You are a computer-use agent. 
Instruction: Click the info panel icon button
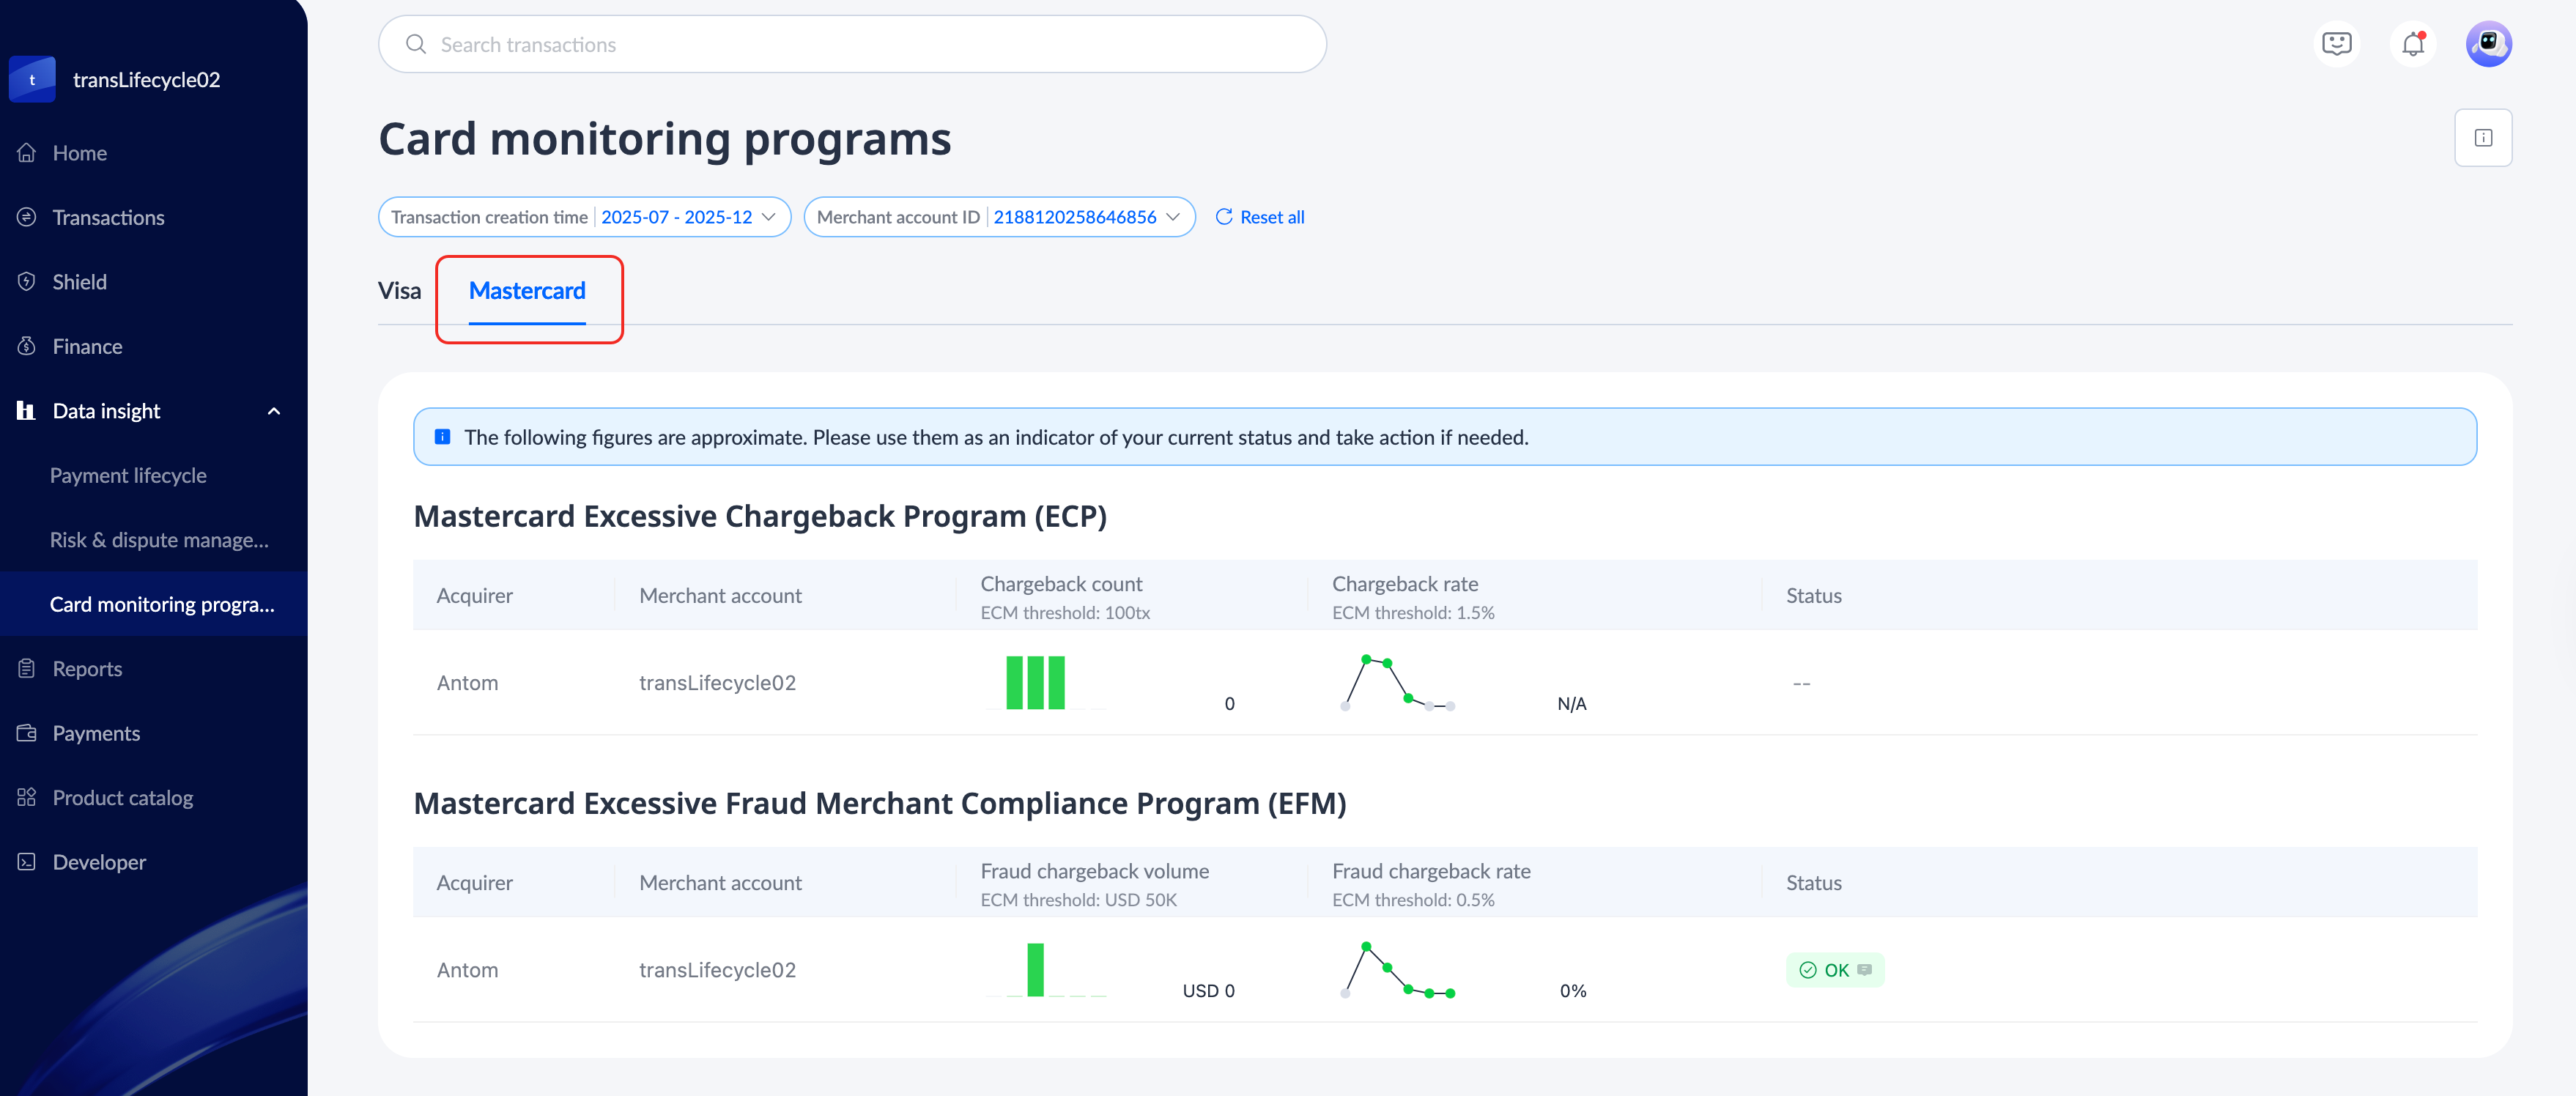(x=2483, y=138)
